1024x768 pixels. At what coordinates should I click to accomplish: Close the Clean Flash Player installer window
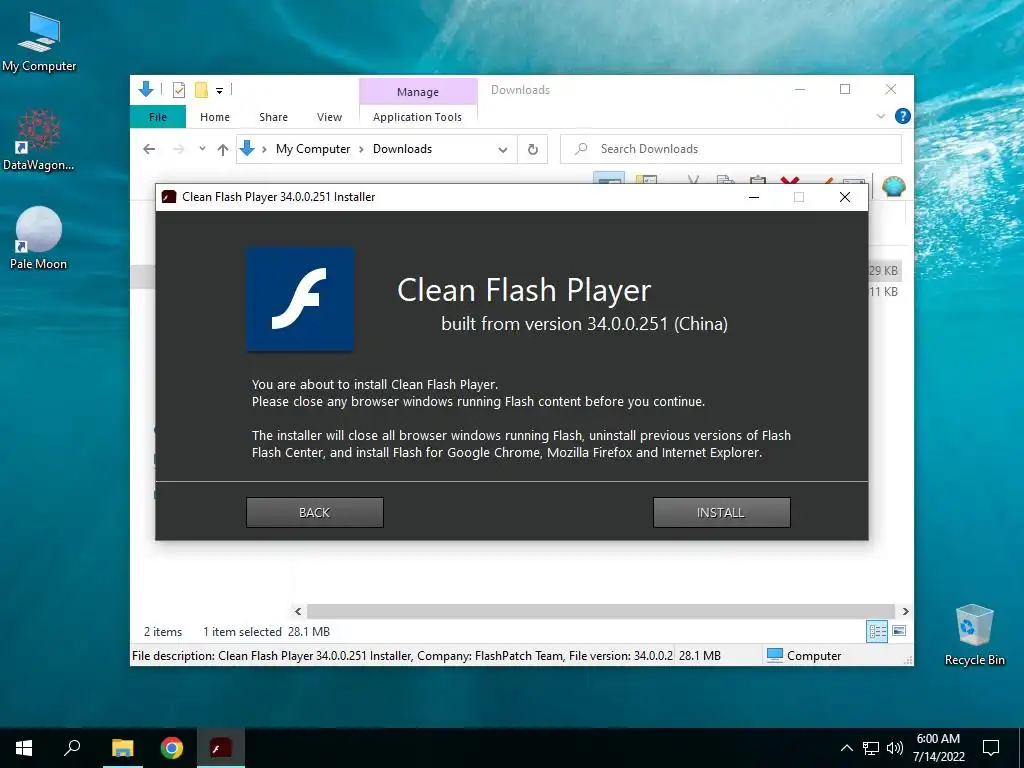click(x=844, y=197)
